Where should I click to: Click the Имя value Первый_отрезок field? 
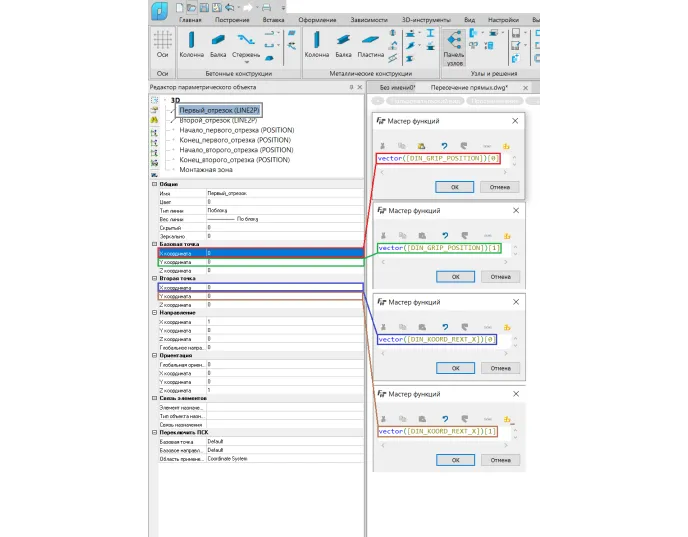285,193
